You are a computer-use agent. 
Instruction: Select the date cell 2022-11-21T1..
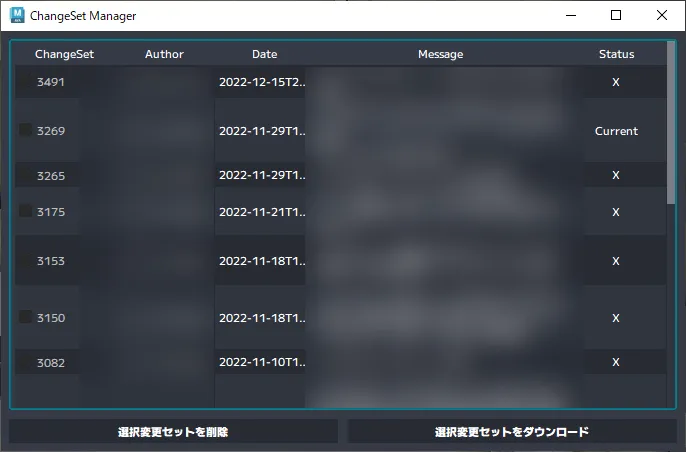pos(260,212)
